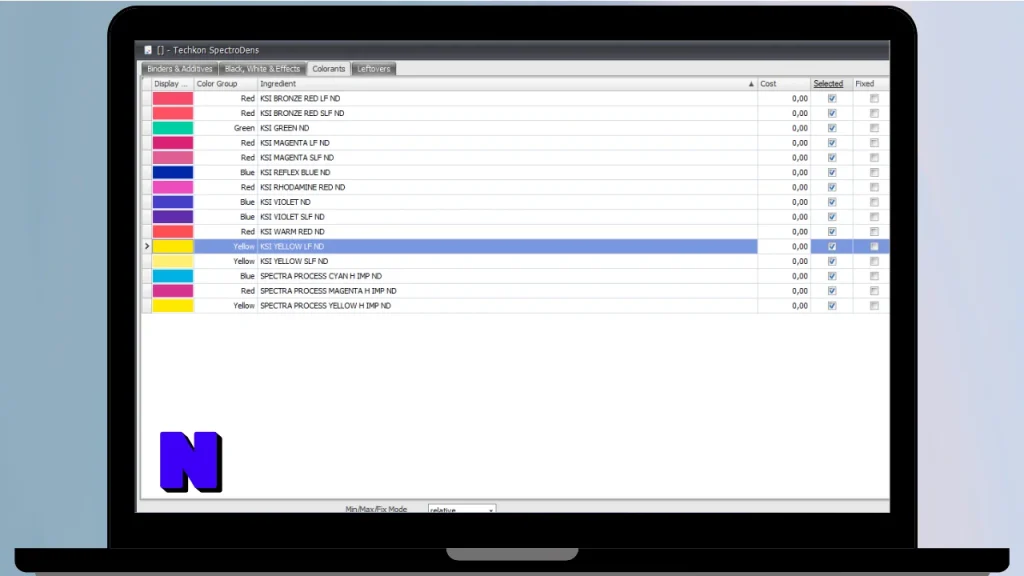Click the cost value of KSI GREEN ND
The image size is (1024, 576).
[x=799, y=128]
